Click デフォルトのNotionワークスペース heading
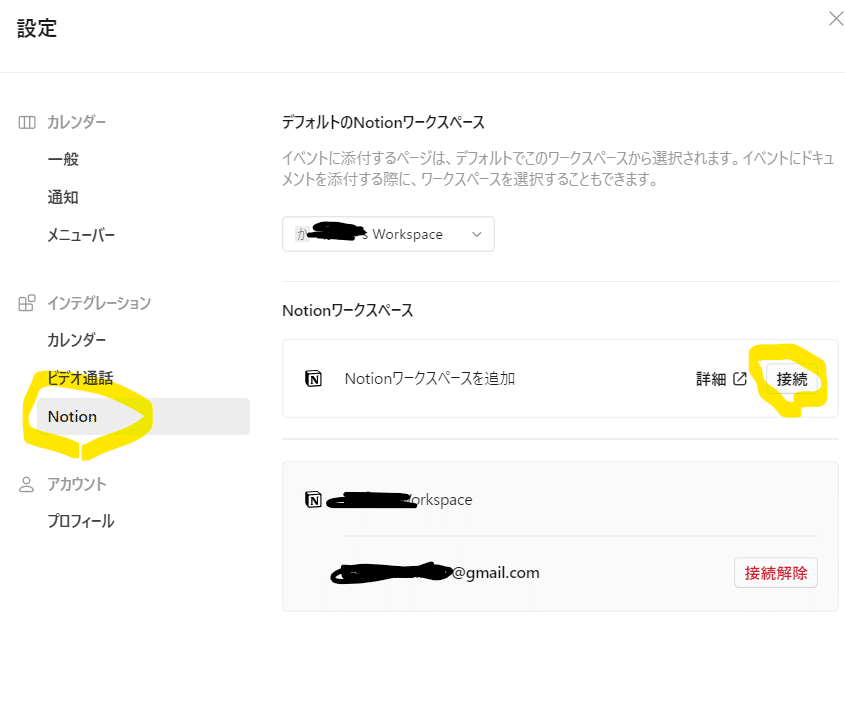Image resolution: width=845 pixels, height=712 pixels. coord(384,122)
